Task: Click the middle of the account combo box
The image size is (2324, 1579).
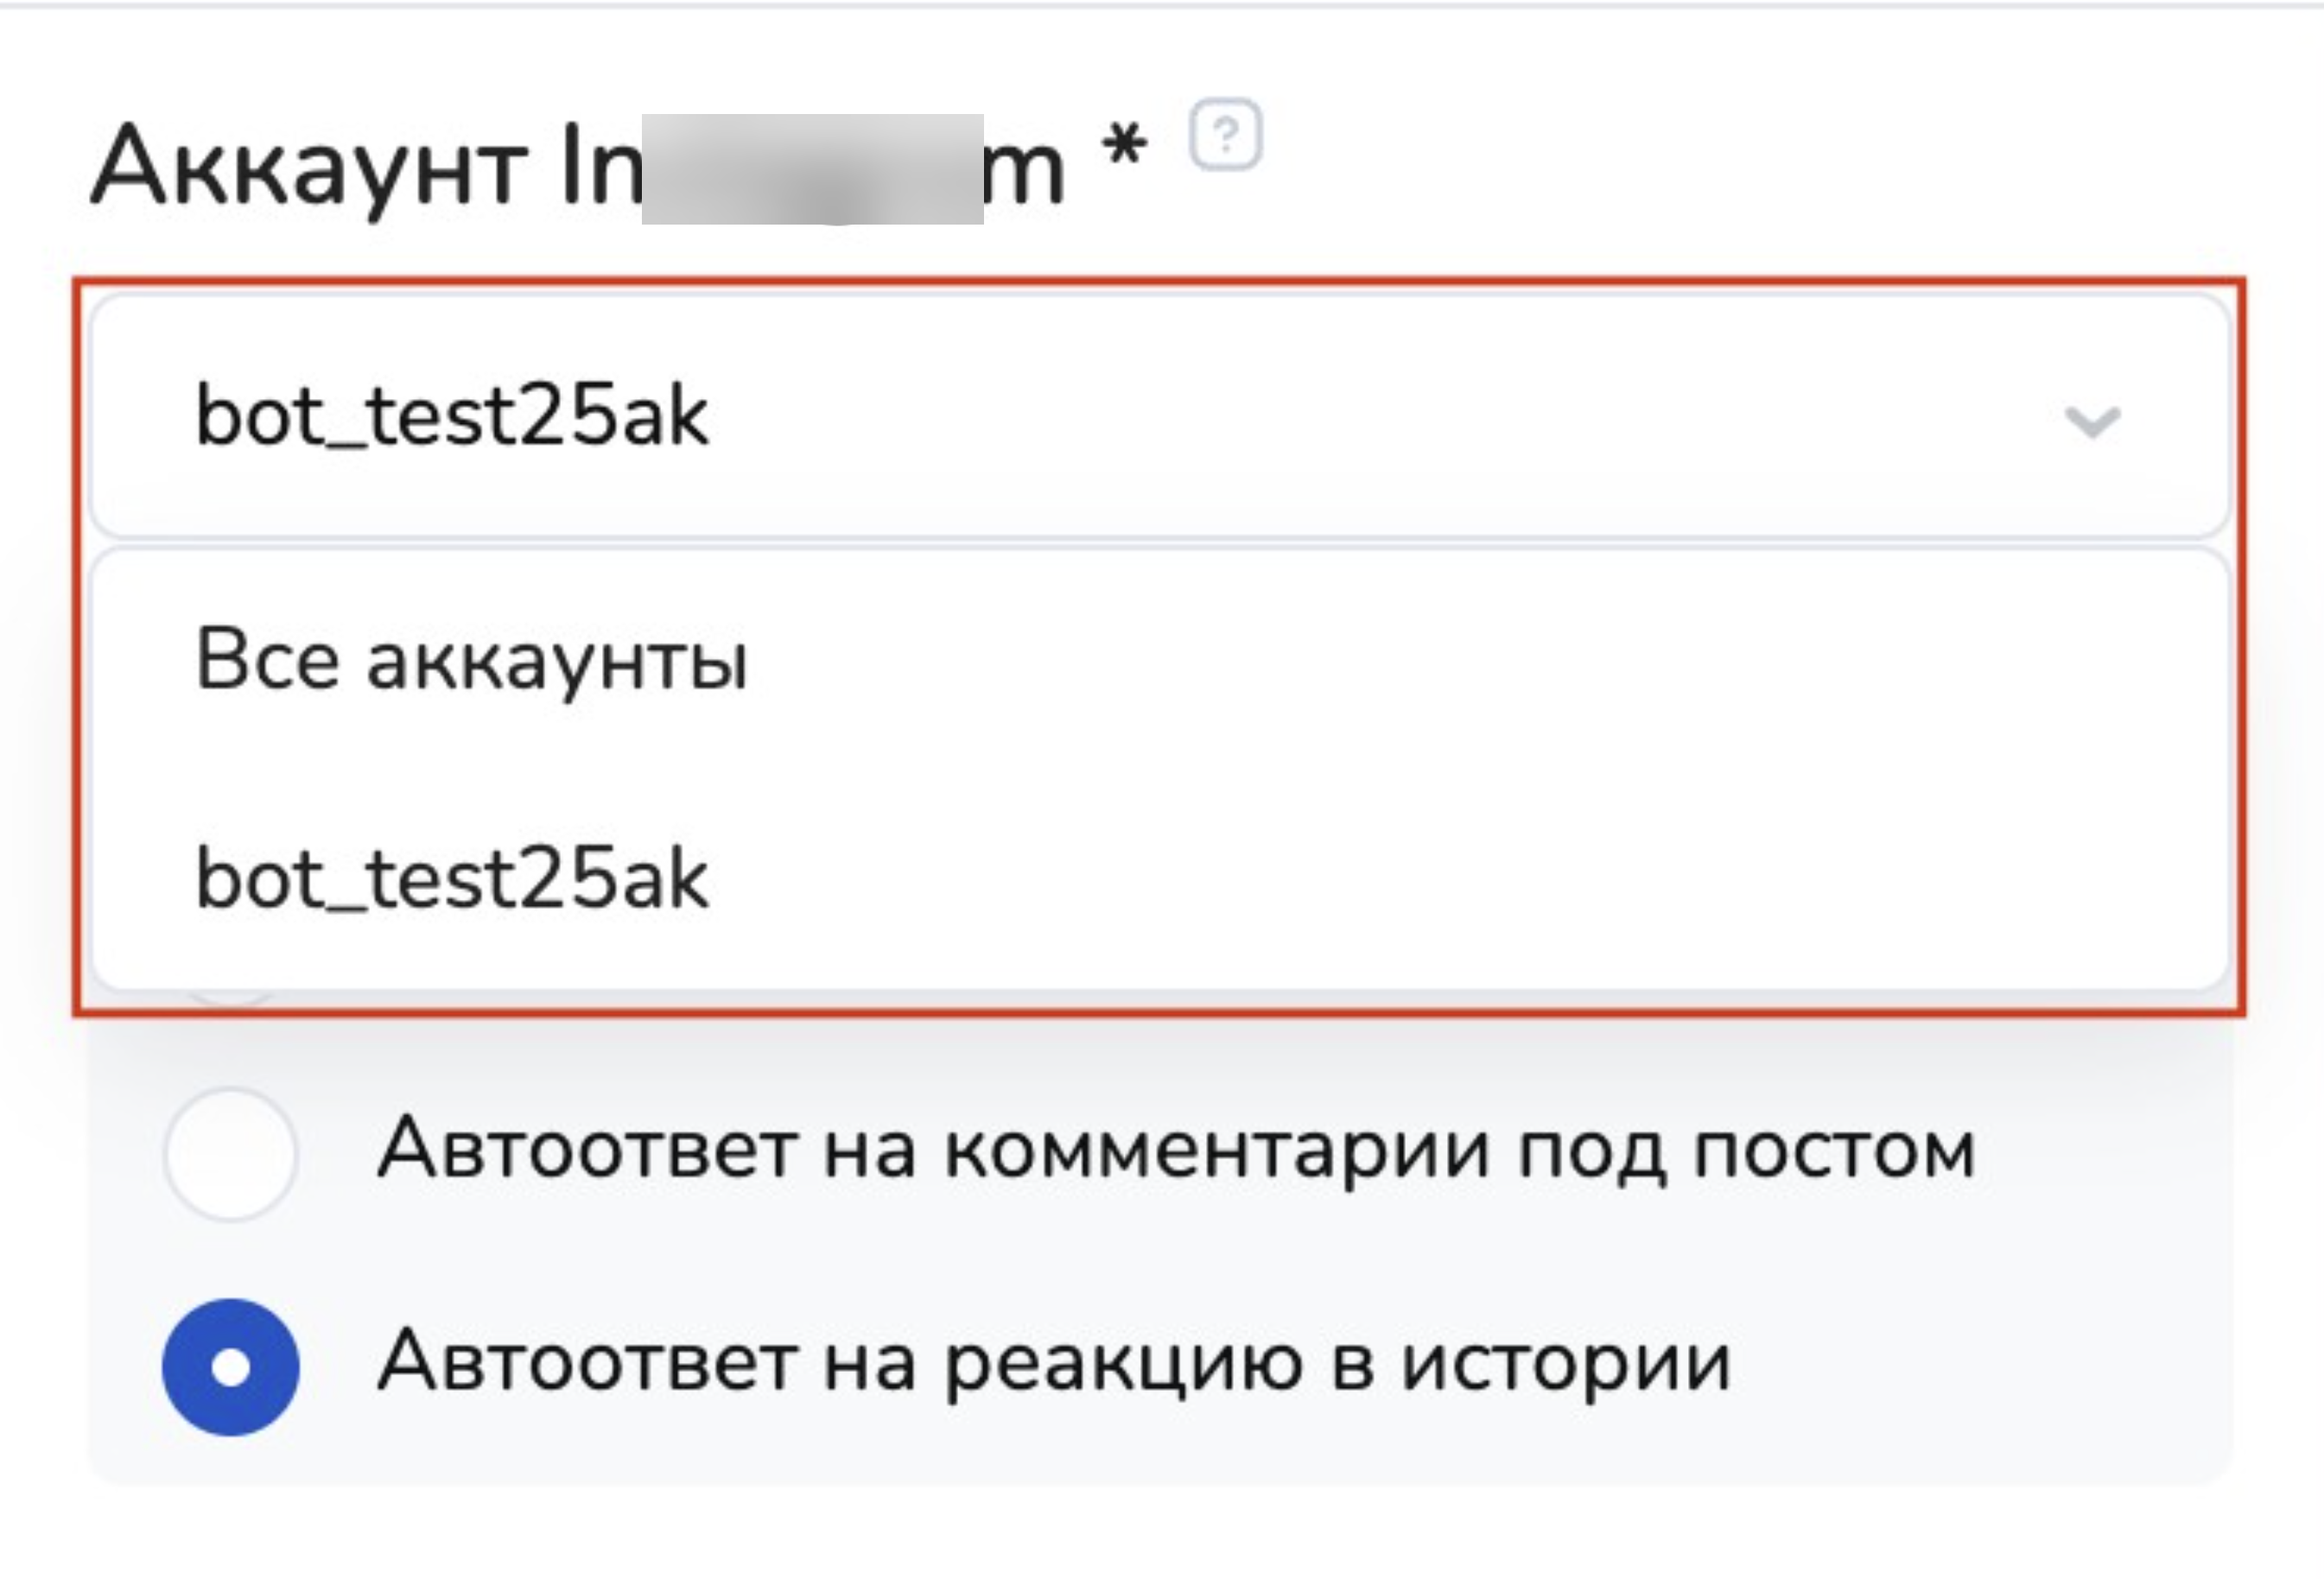Action: 1160,417
